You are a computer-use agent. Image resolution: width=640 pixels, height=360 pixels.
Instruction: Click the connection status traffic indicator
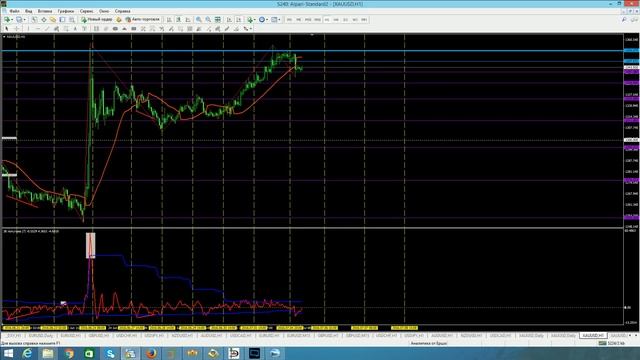coord(603,344)
